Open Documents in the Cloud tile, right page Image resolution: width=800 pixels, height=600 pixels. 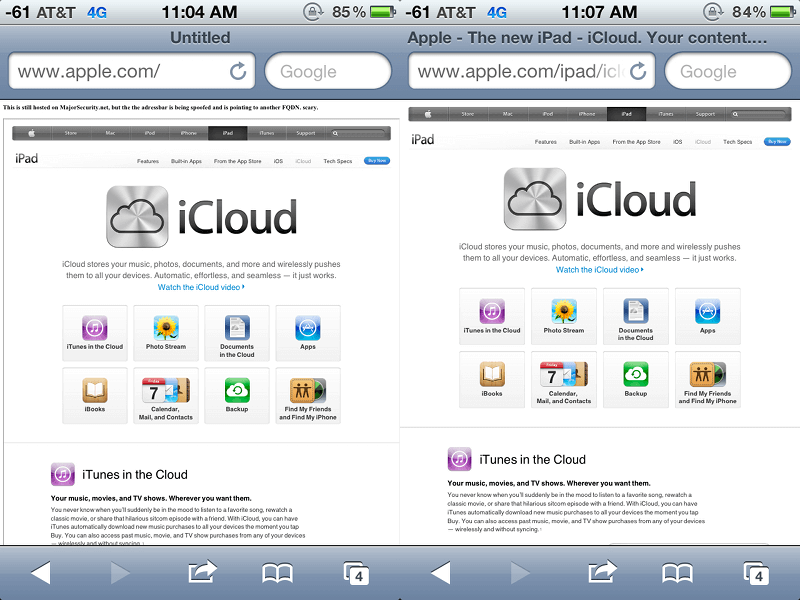636,316
